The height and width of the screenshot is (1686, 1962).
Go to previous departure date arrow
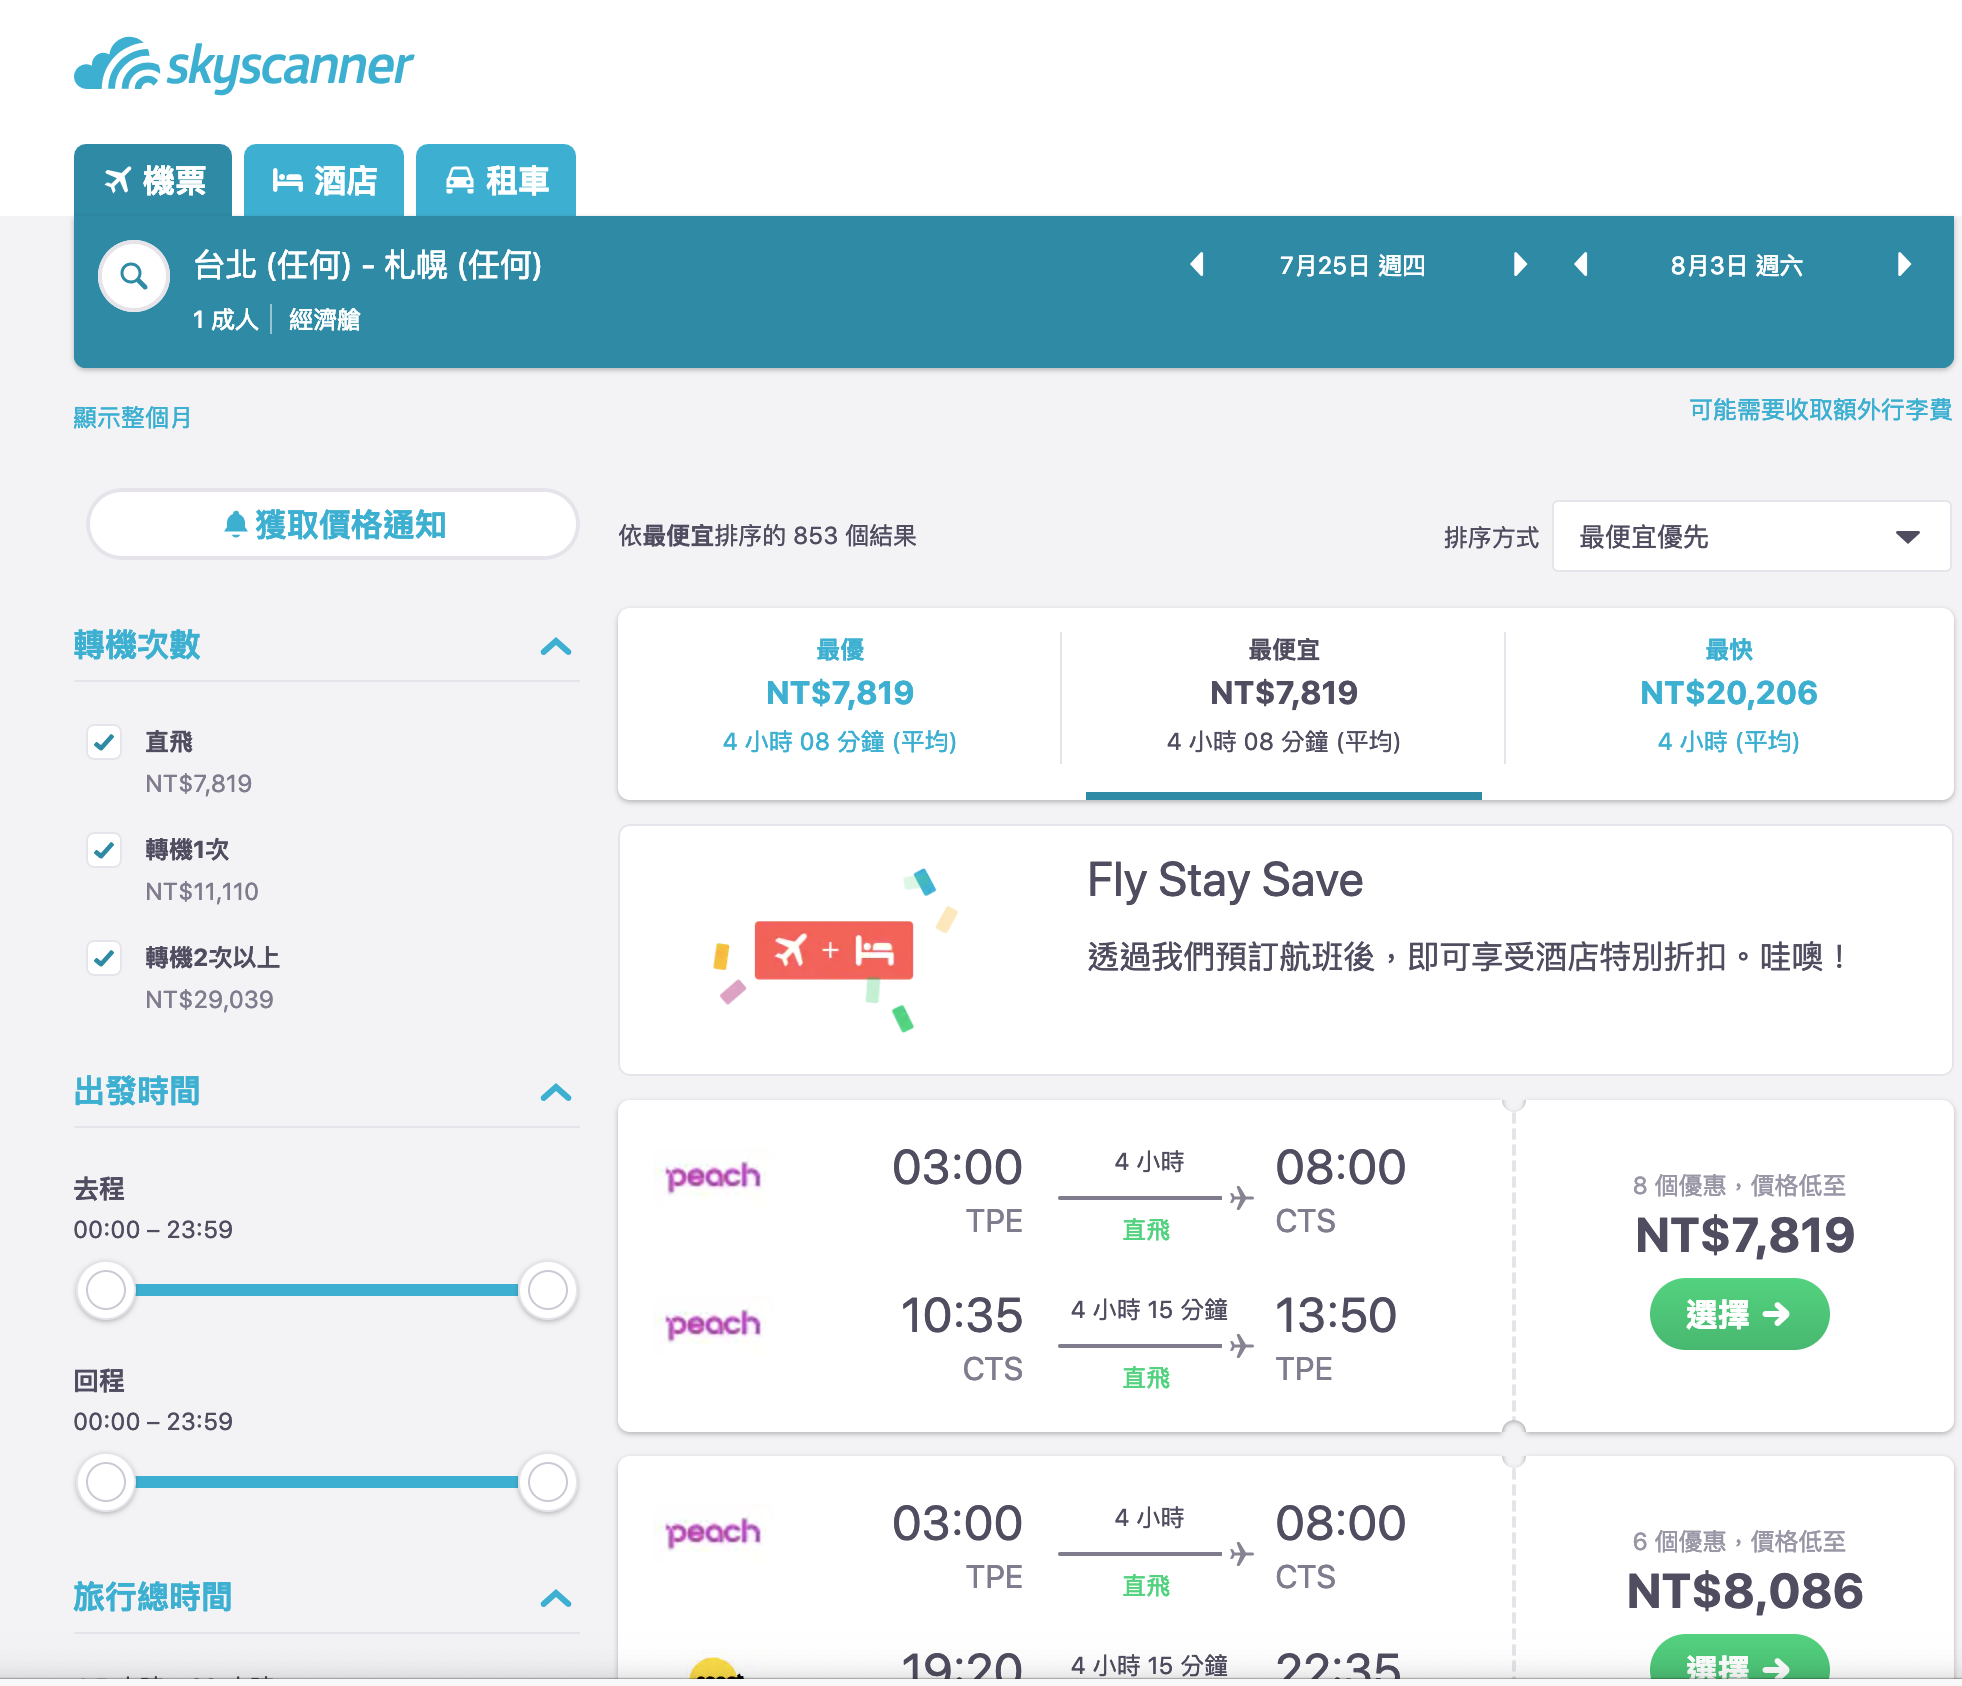click(1196, 265)
